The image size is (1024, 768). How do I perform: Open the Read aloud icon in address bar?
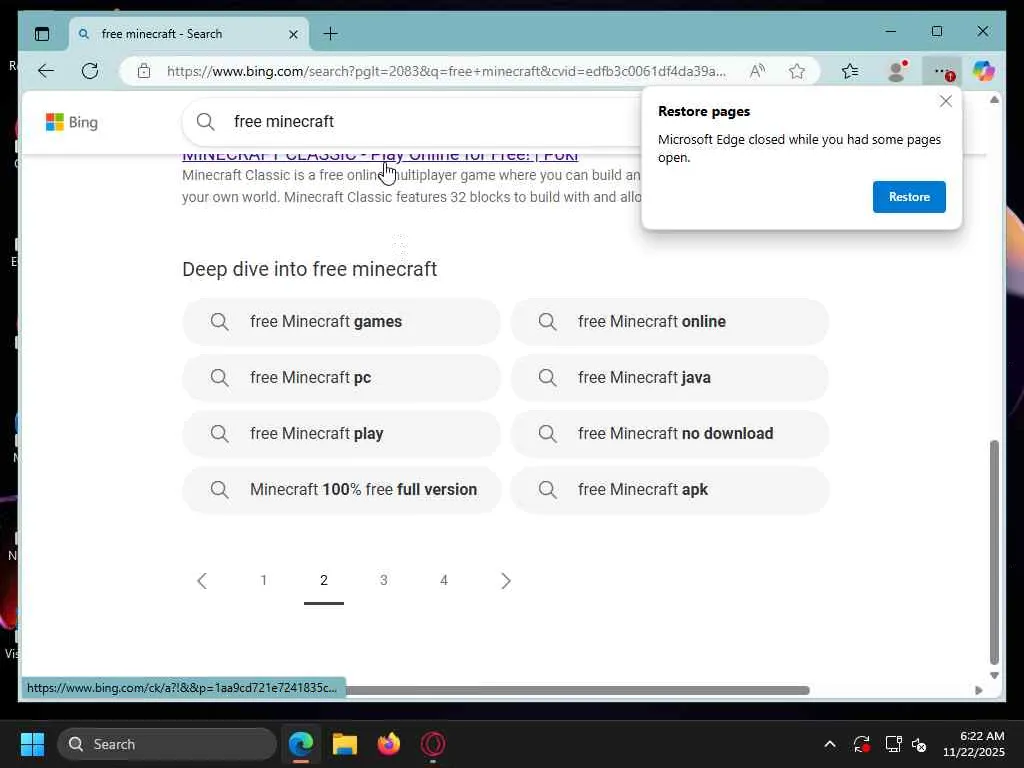coord(758,71)
